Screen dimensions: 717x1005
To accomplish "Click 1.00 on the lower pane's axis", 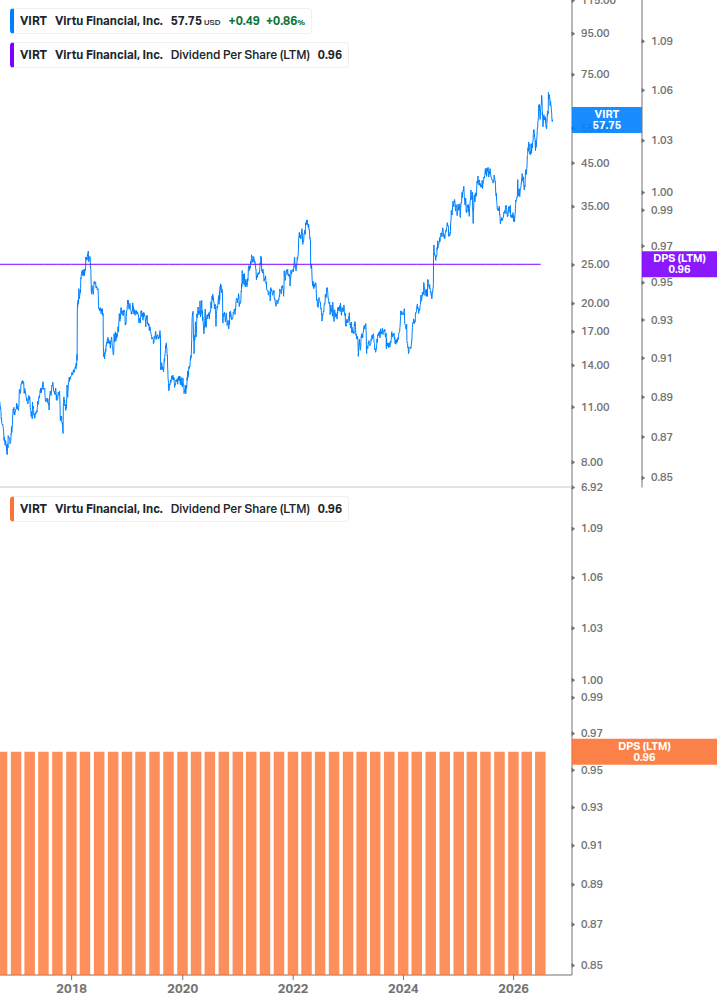I will [592, 680].
